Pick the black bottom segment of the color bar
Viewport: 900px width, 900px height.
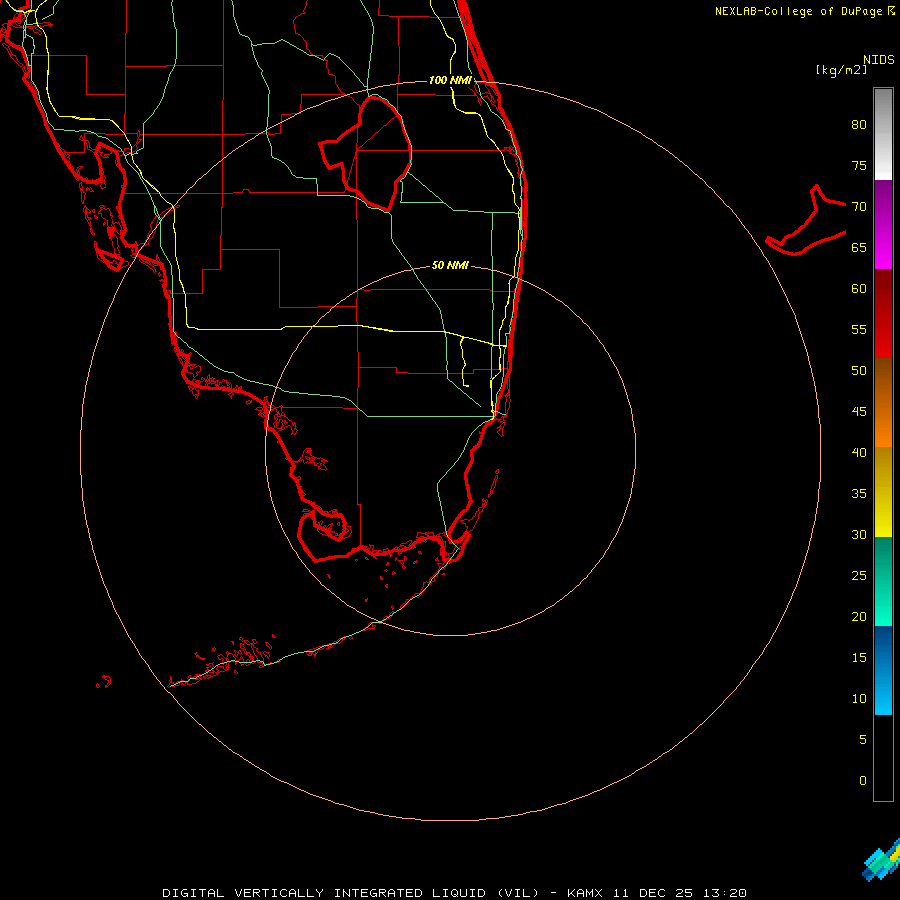tap(883, 757)
